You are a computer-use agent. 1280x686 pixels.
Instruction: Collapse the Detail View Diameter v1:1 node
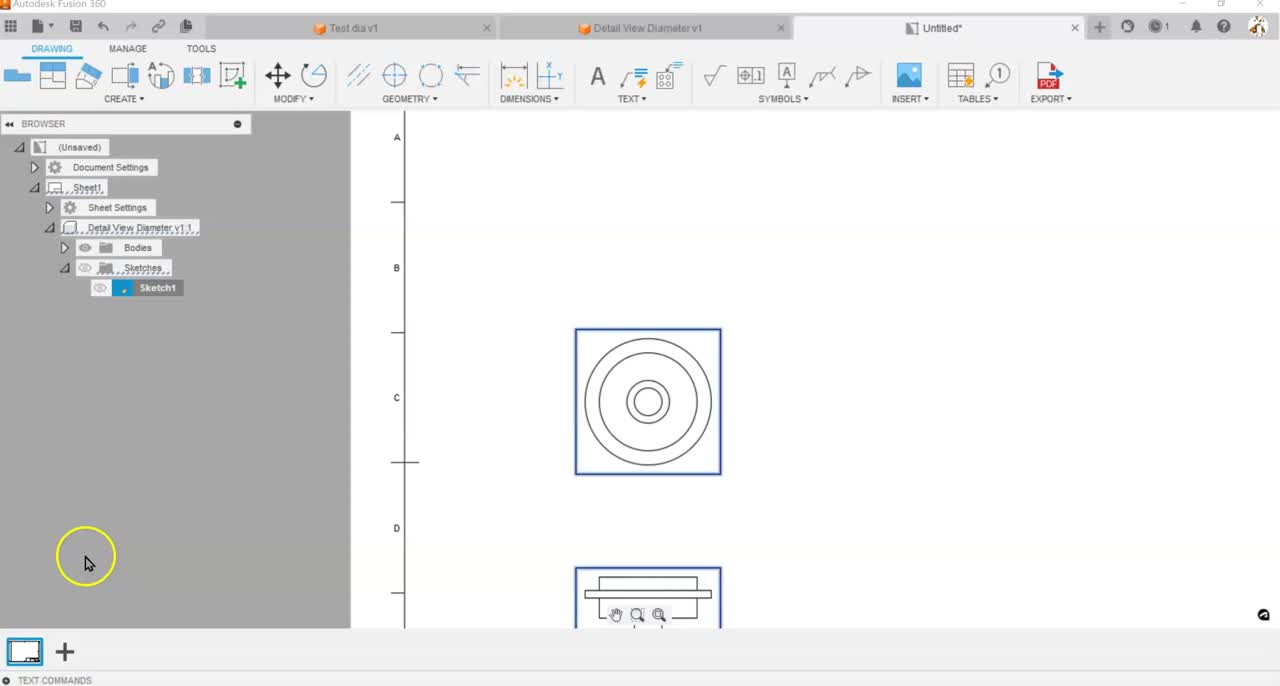(49, 227)
